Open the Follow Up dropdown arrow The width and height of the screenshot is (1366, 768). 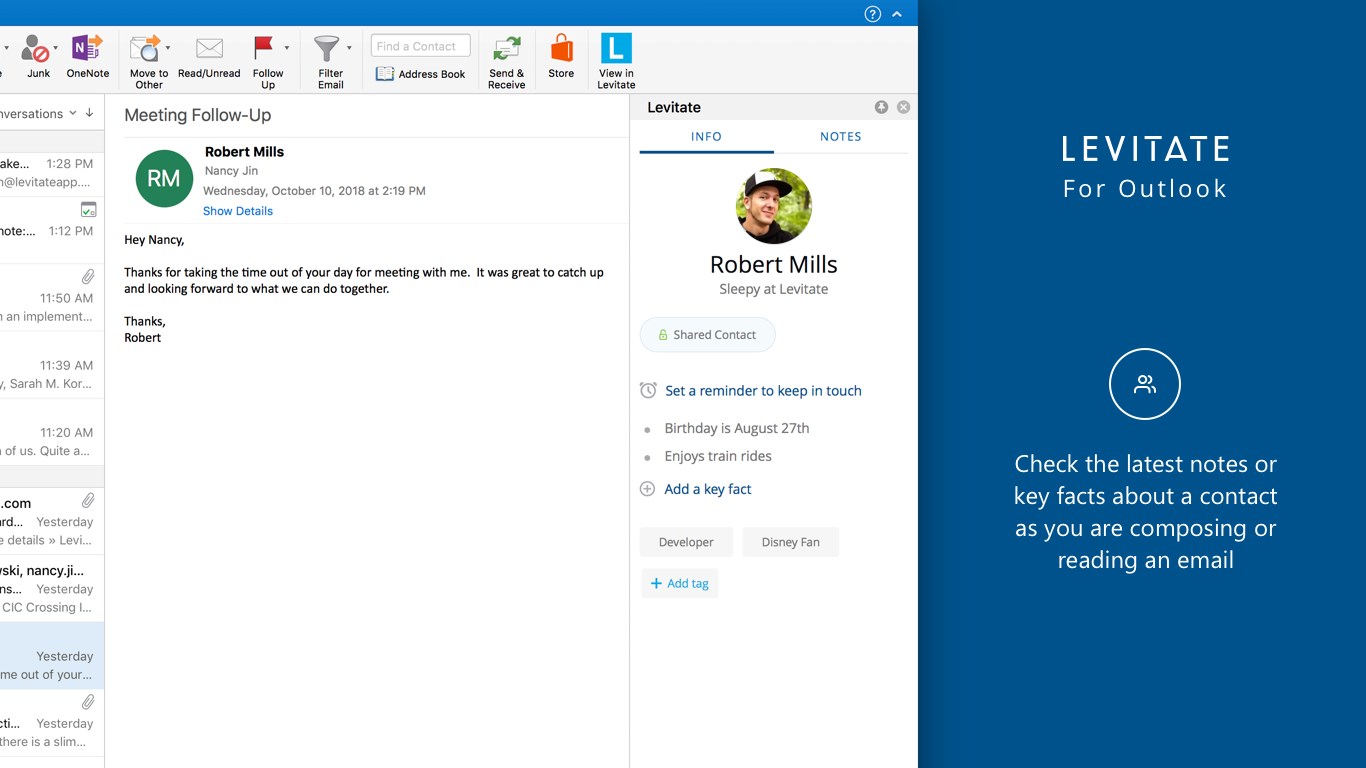287,48
